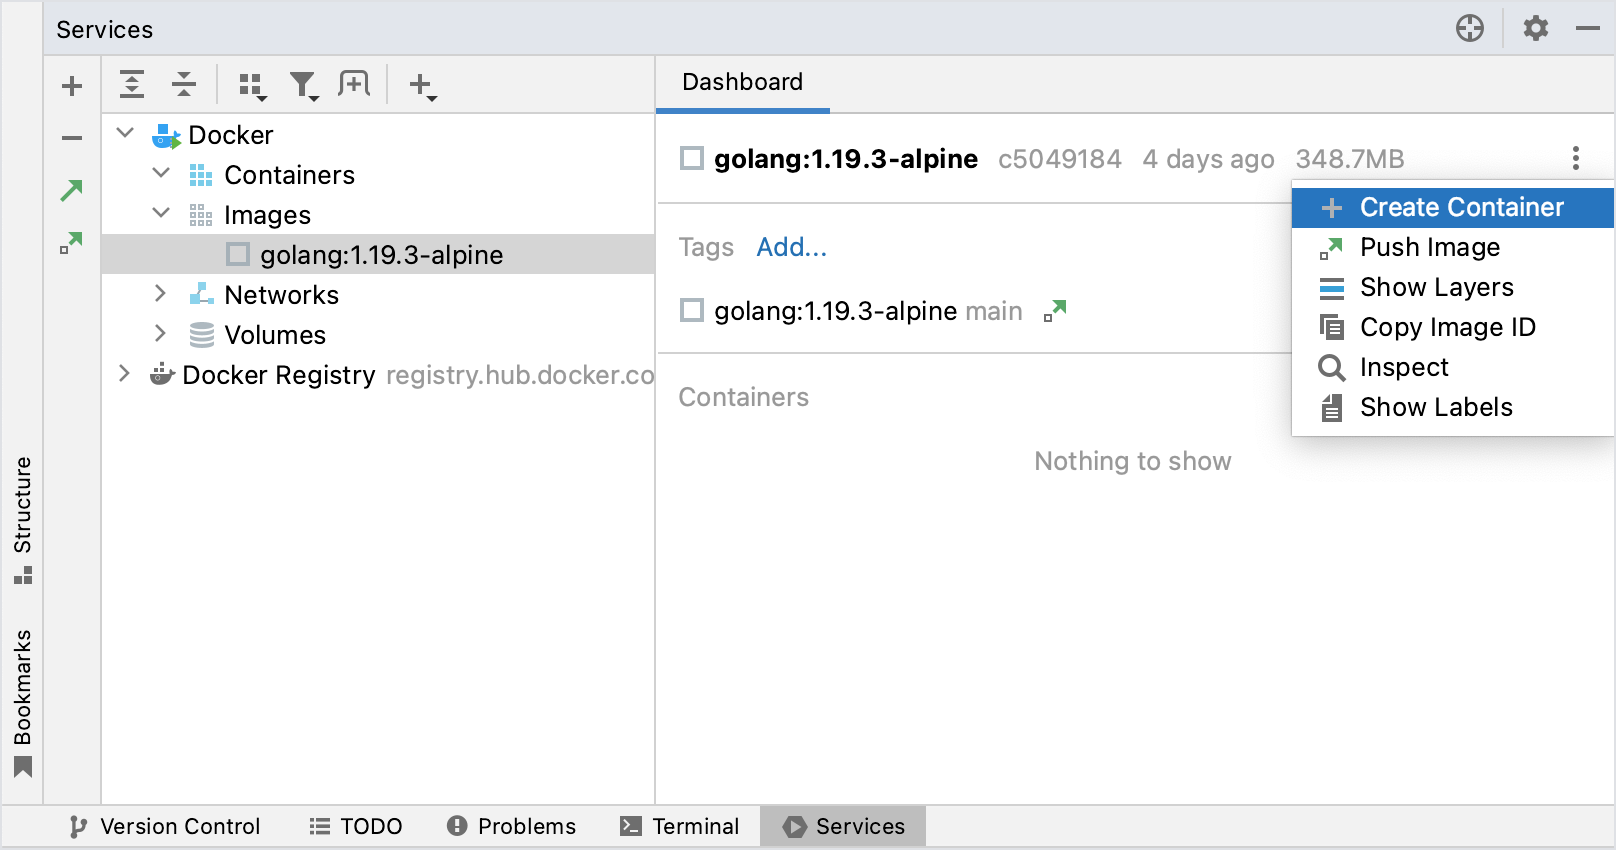This screenshot has height=850, width=1616.
Task: Expand the Docker Registry node
Action: pyautogui.click(x=125, y=373)
